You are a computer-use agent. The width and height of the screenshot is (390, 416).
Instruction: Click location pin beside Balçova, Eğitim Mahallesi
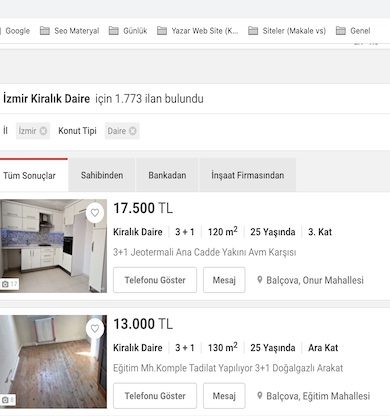(260, 396)
